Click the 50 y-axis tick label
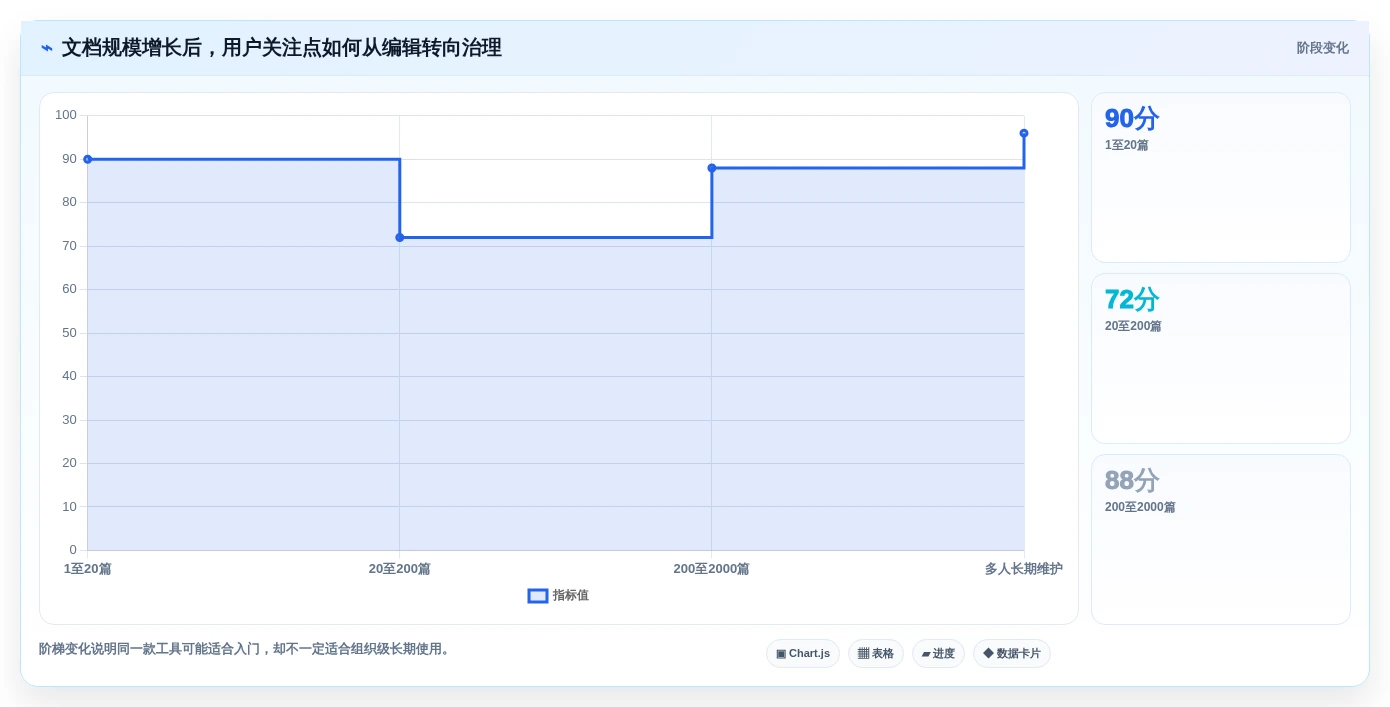Image resolution: width=1390 pixels, height=707 pixels. (69, 333)
